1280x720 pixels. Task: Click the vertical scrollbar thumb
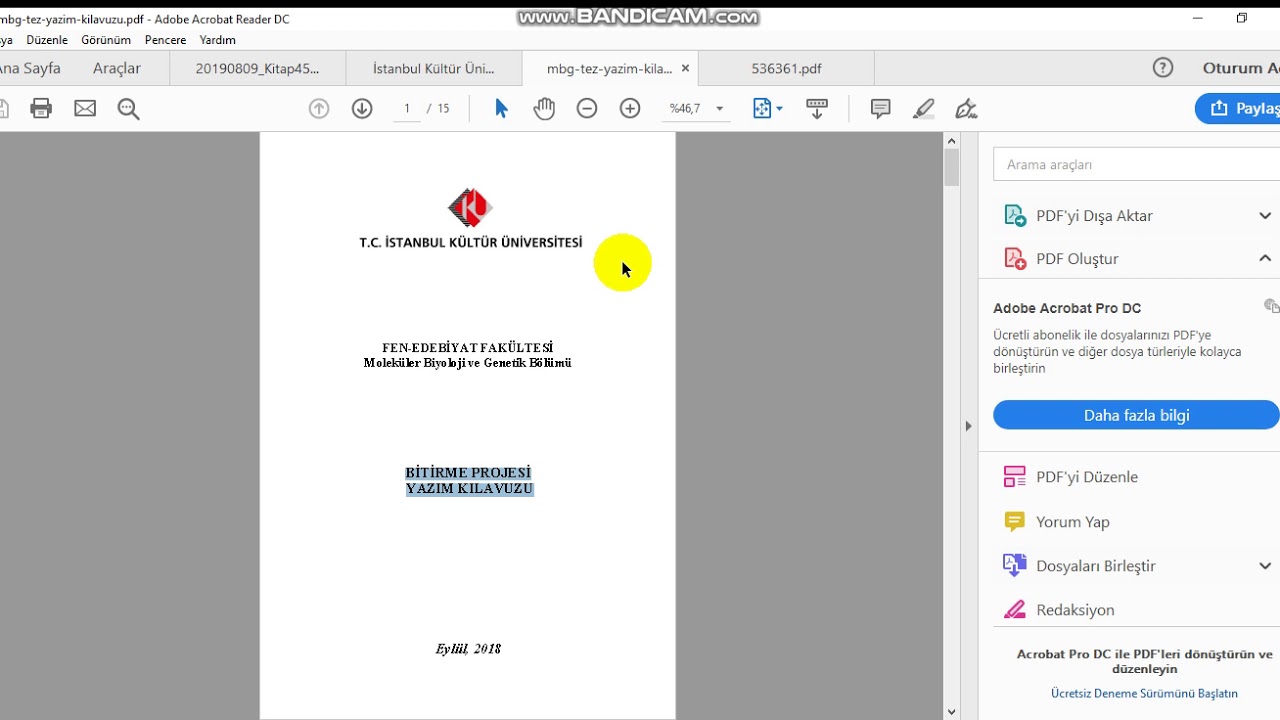952,167
